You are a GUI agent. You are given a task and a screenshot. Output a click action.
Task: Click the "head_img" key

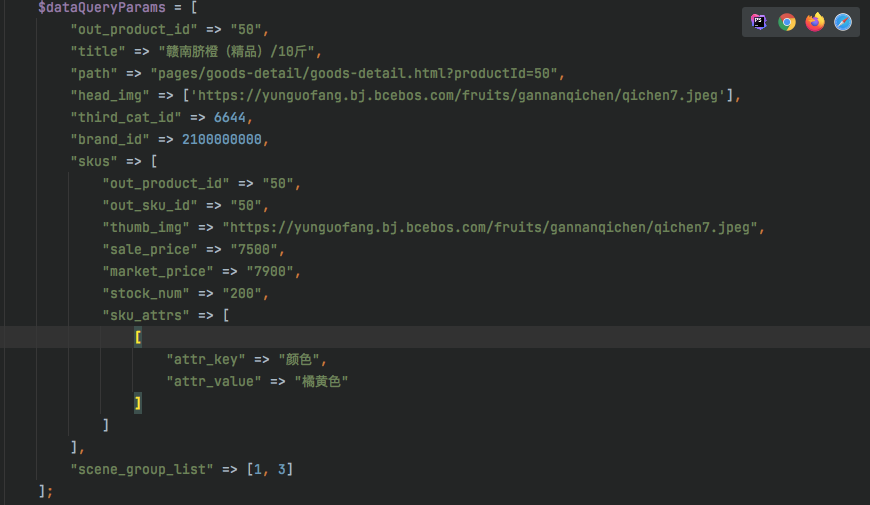pos(110,95)
